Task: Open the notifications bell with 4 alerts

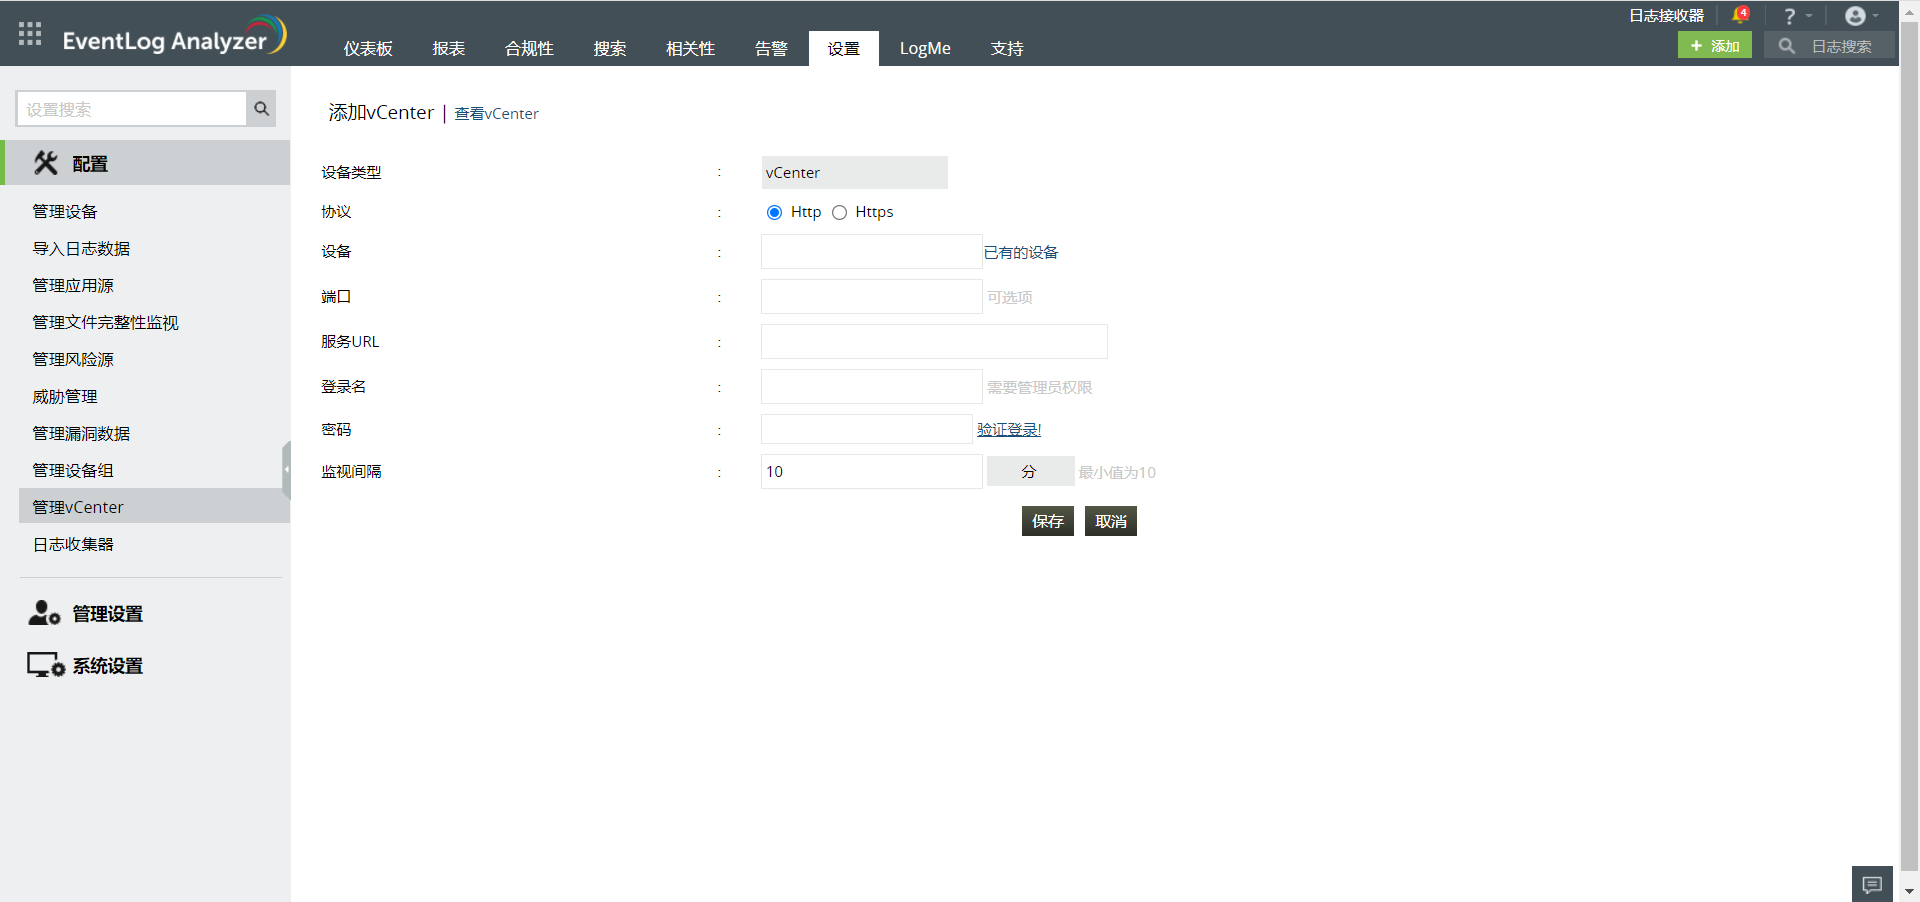Action: [x=1741, y=14]
